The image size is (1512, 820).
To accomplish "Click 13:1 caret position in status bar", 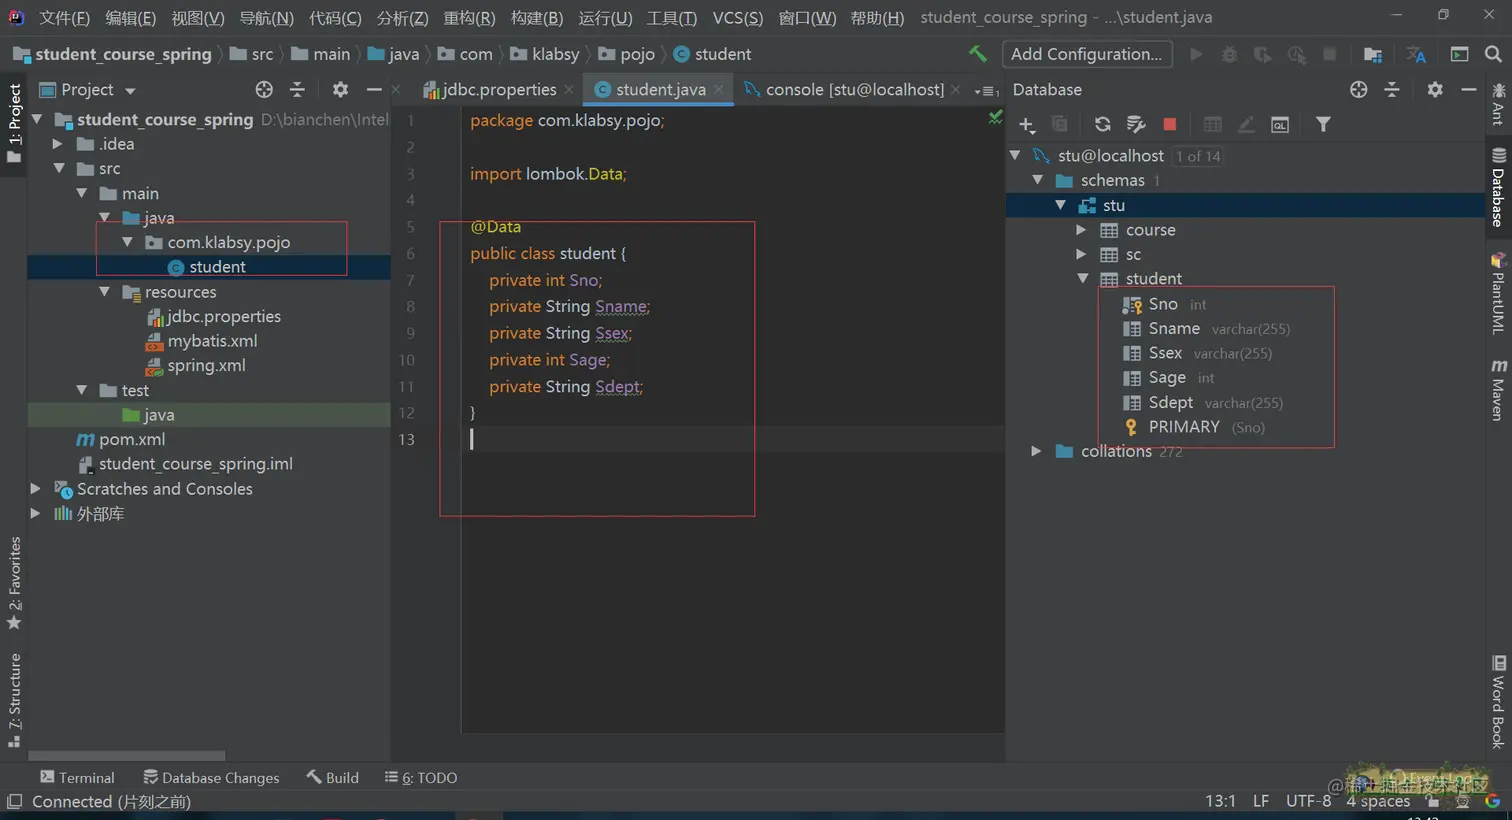I will 1220,801.
